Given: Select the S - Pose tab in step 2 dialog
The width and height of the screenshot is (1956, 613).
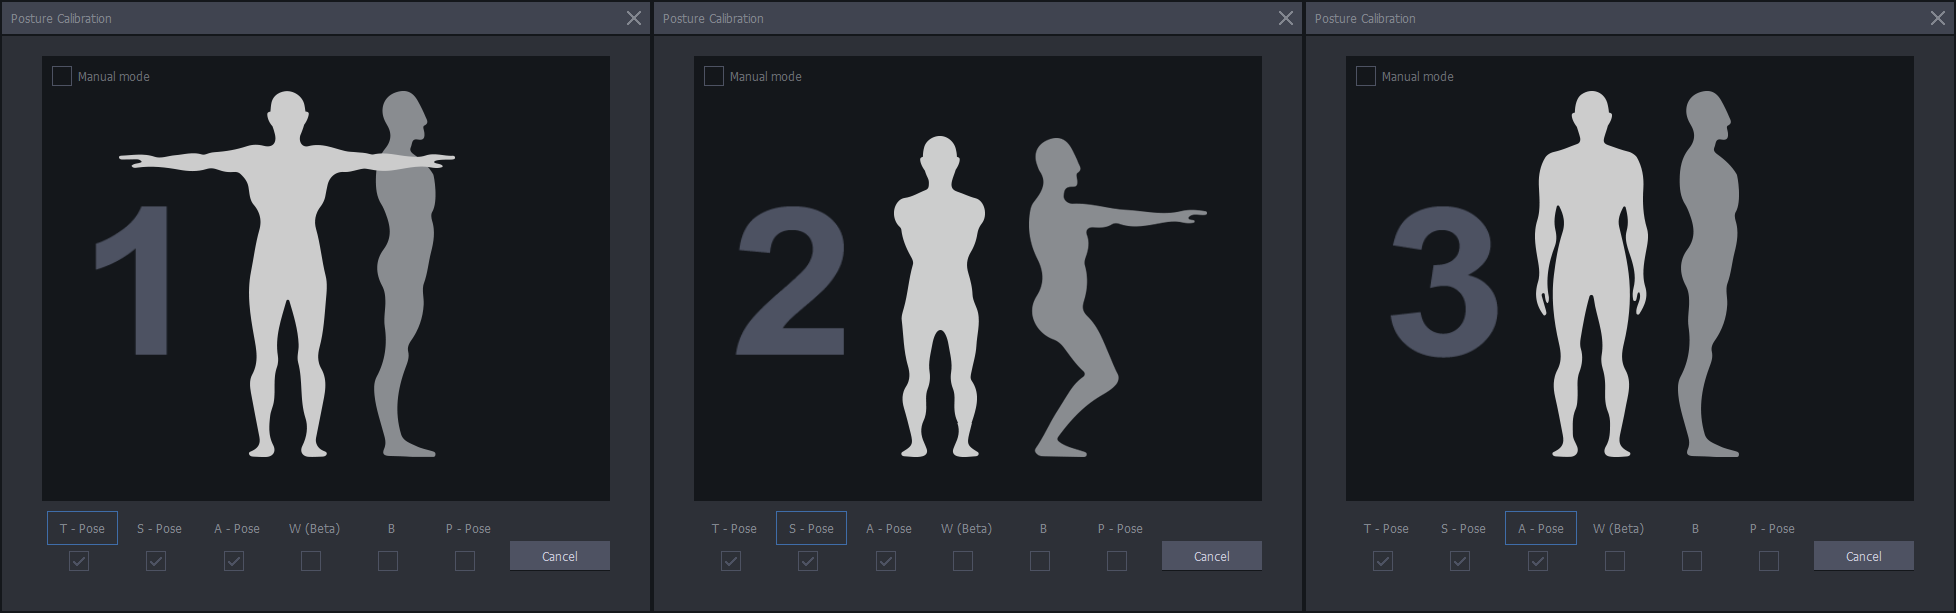Looking at the screenshot, I should pyautogui.click(x=811, y=528).
